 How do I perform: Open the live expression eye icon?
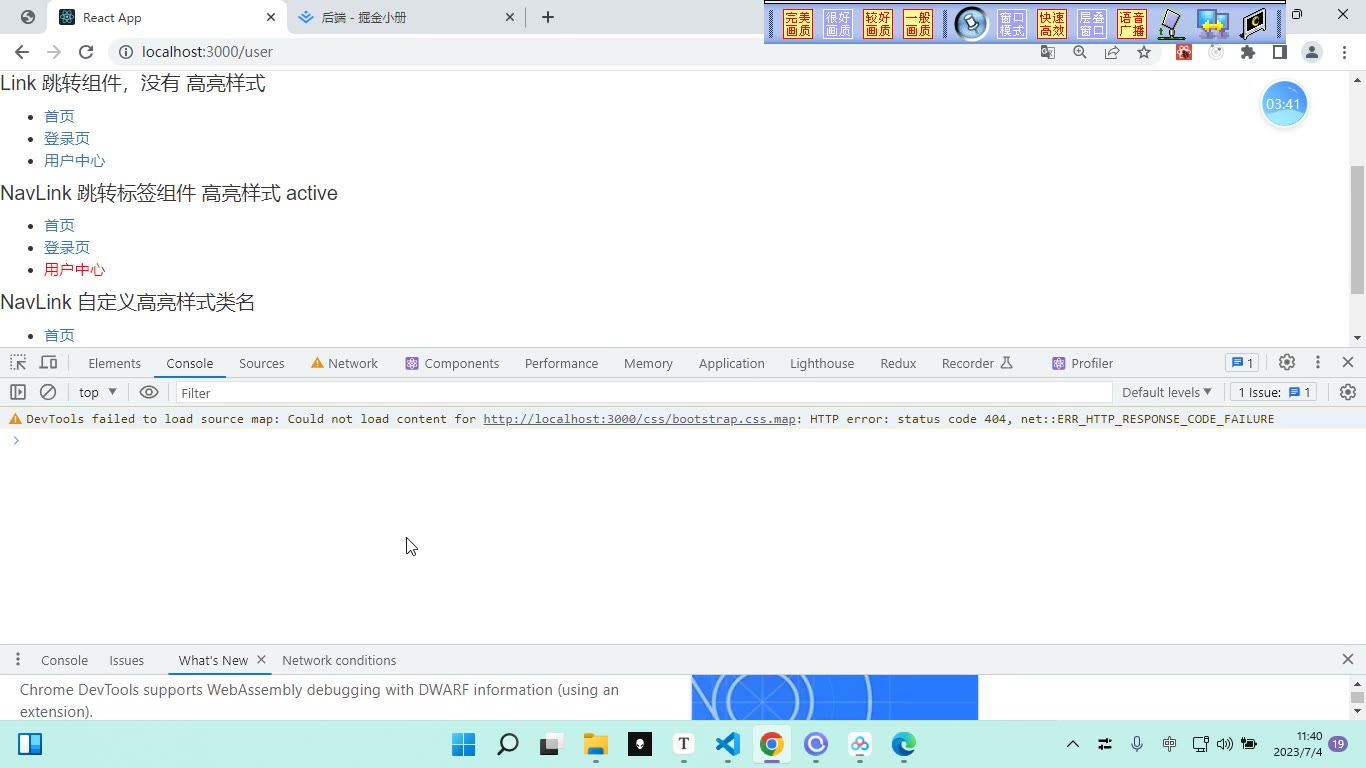149,392
